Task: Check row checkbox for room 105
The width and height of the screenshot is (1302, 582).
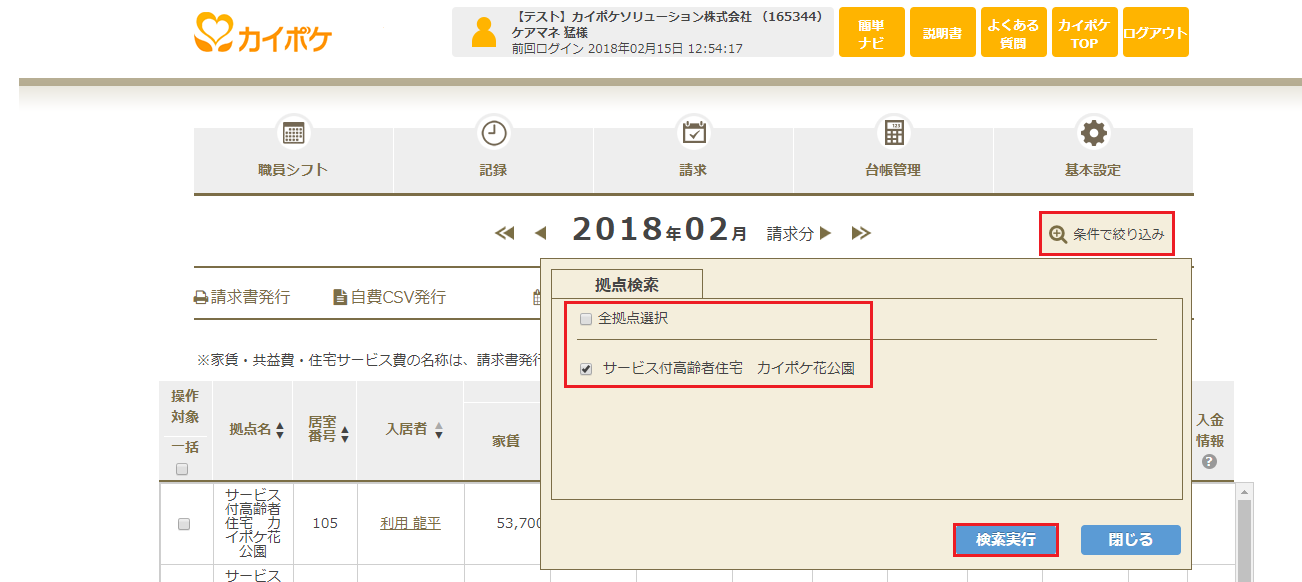Action: tap(184, 524)
